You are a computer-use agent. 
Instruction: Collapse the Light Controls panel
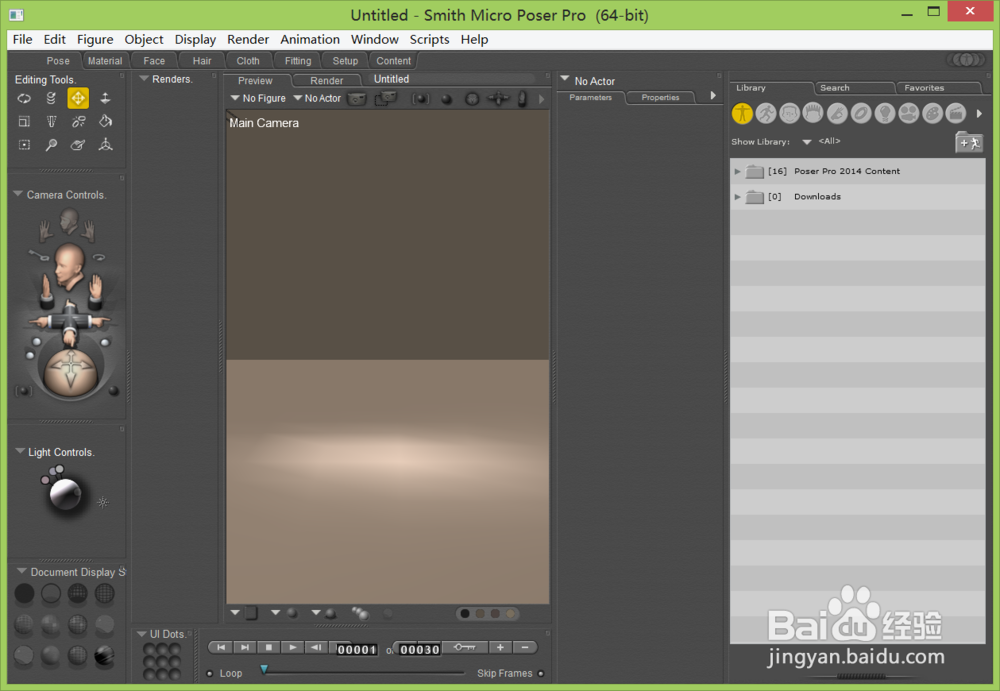tap(20, 451)
